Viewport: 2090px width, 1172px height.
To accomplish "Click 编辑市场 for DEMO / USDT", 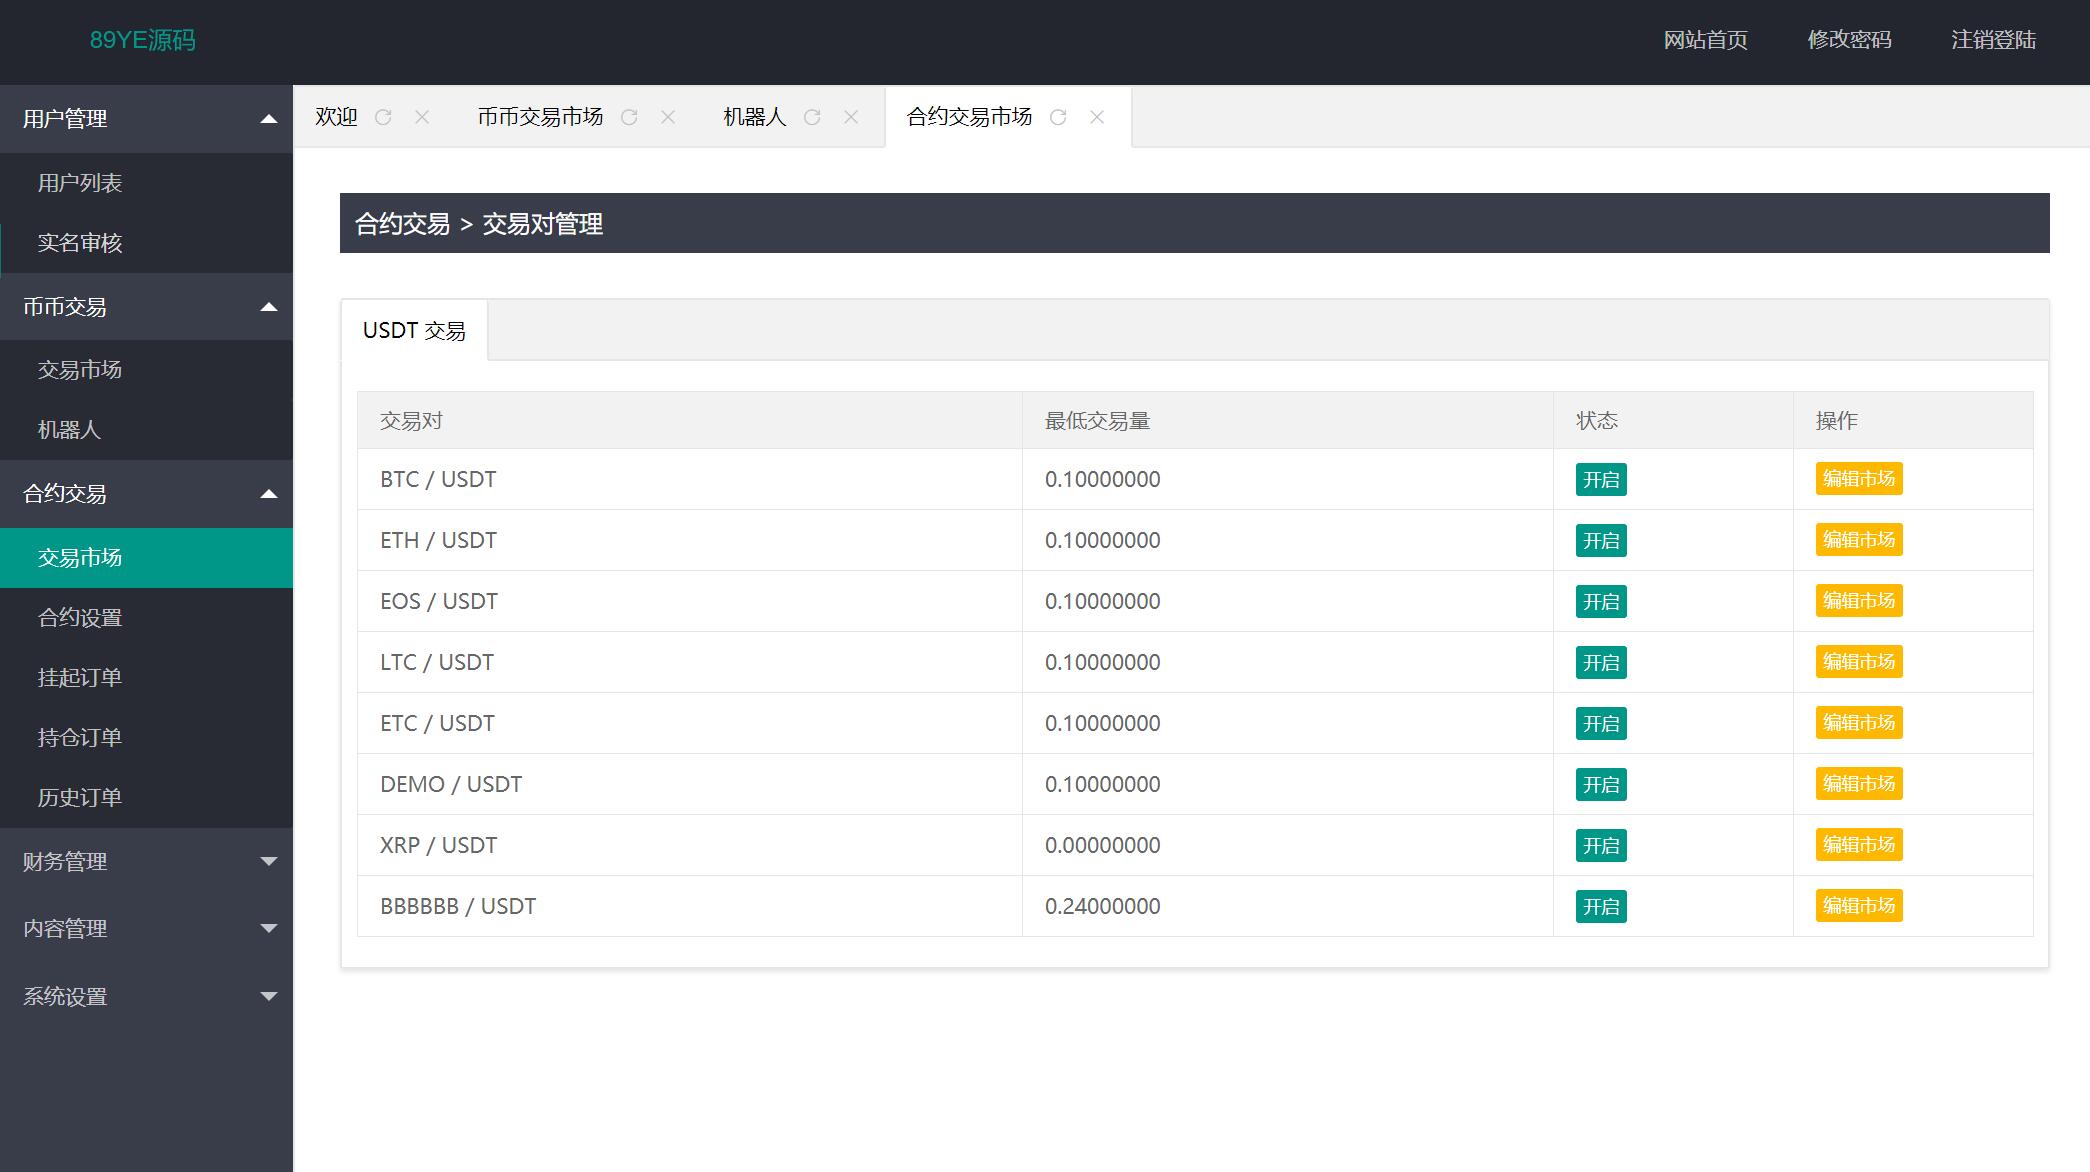I will coord(1859,784).
